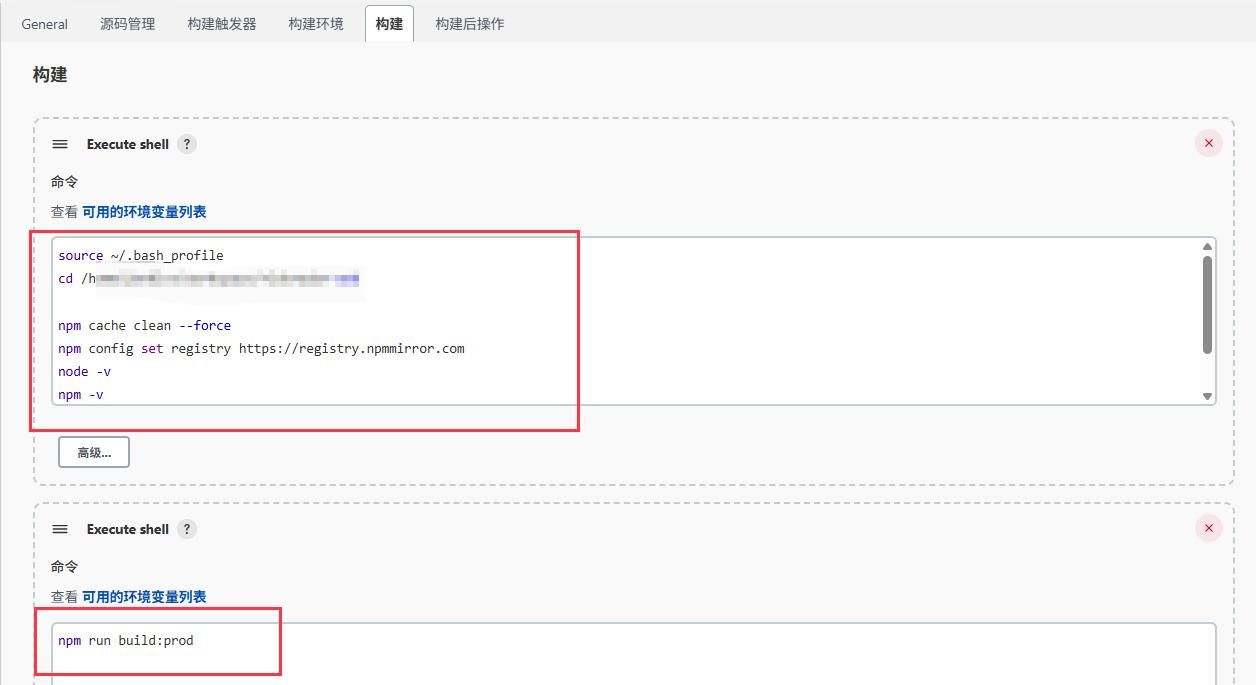This screenshot has width=1256, height=685.
Task: Click the drag handle of the second Execute shell step
Action: 59,528
